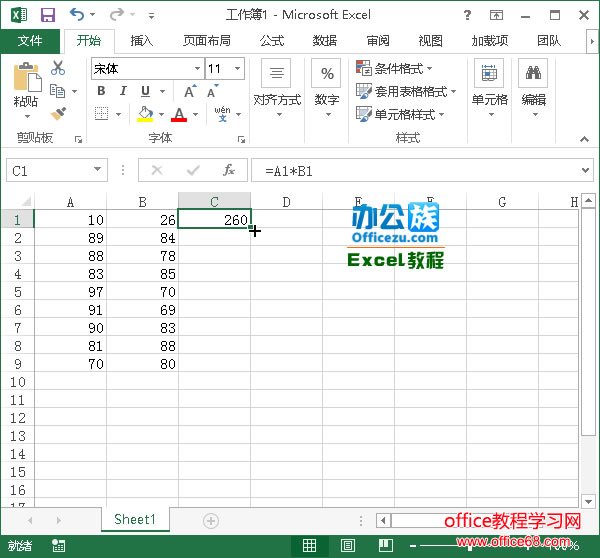Screen dimensions: 600x558
Task: Undo the last action
Action: [x=77, y=15]
